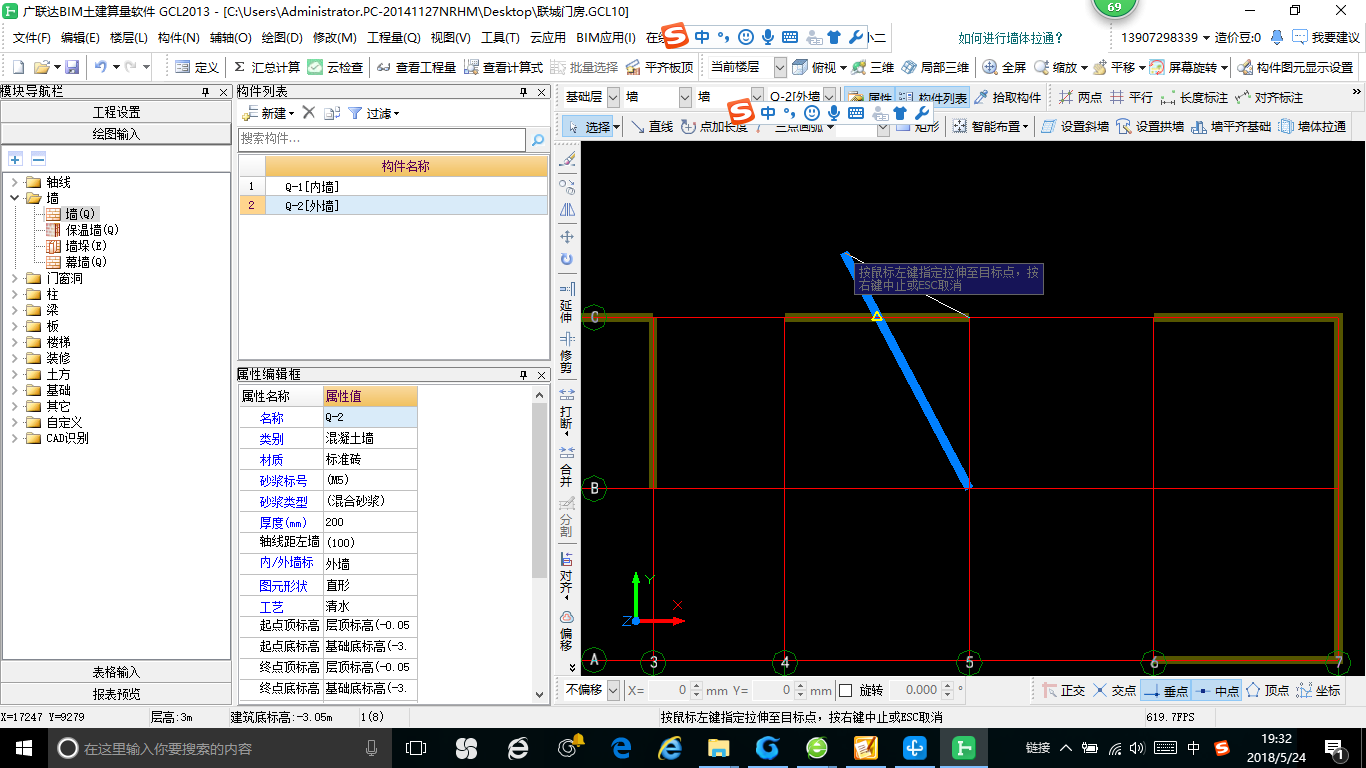1366x768 pixels.
Task: Toggle the 构件列表 component list button
Action: 932,97
